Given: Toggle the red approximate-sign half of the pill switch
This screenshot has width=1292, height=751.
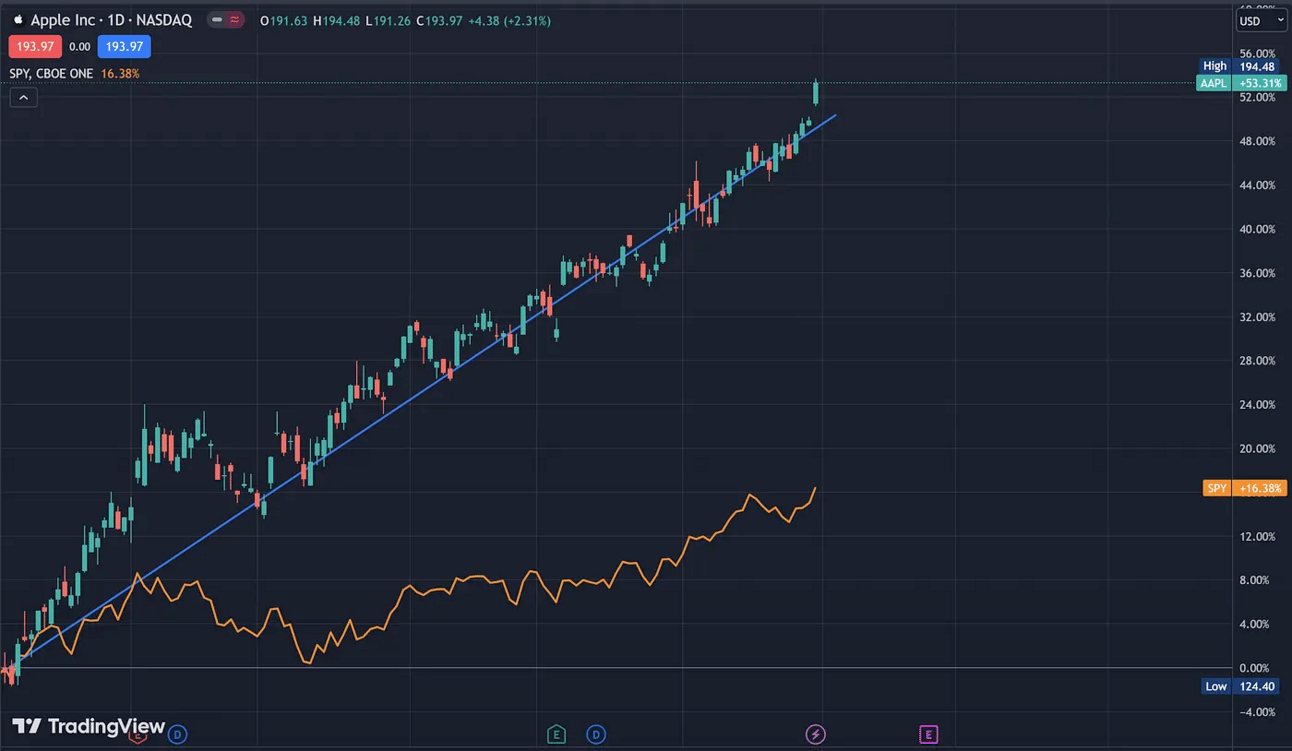Looking at the screenshot, I should pyautogui.click(x=236, y=20).
